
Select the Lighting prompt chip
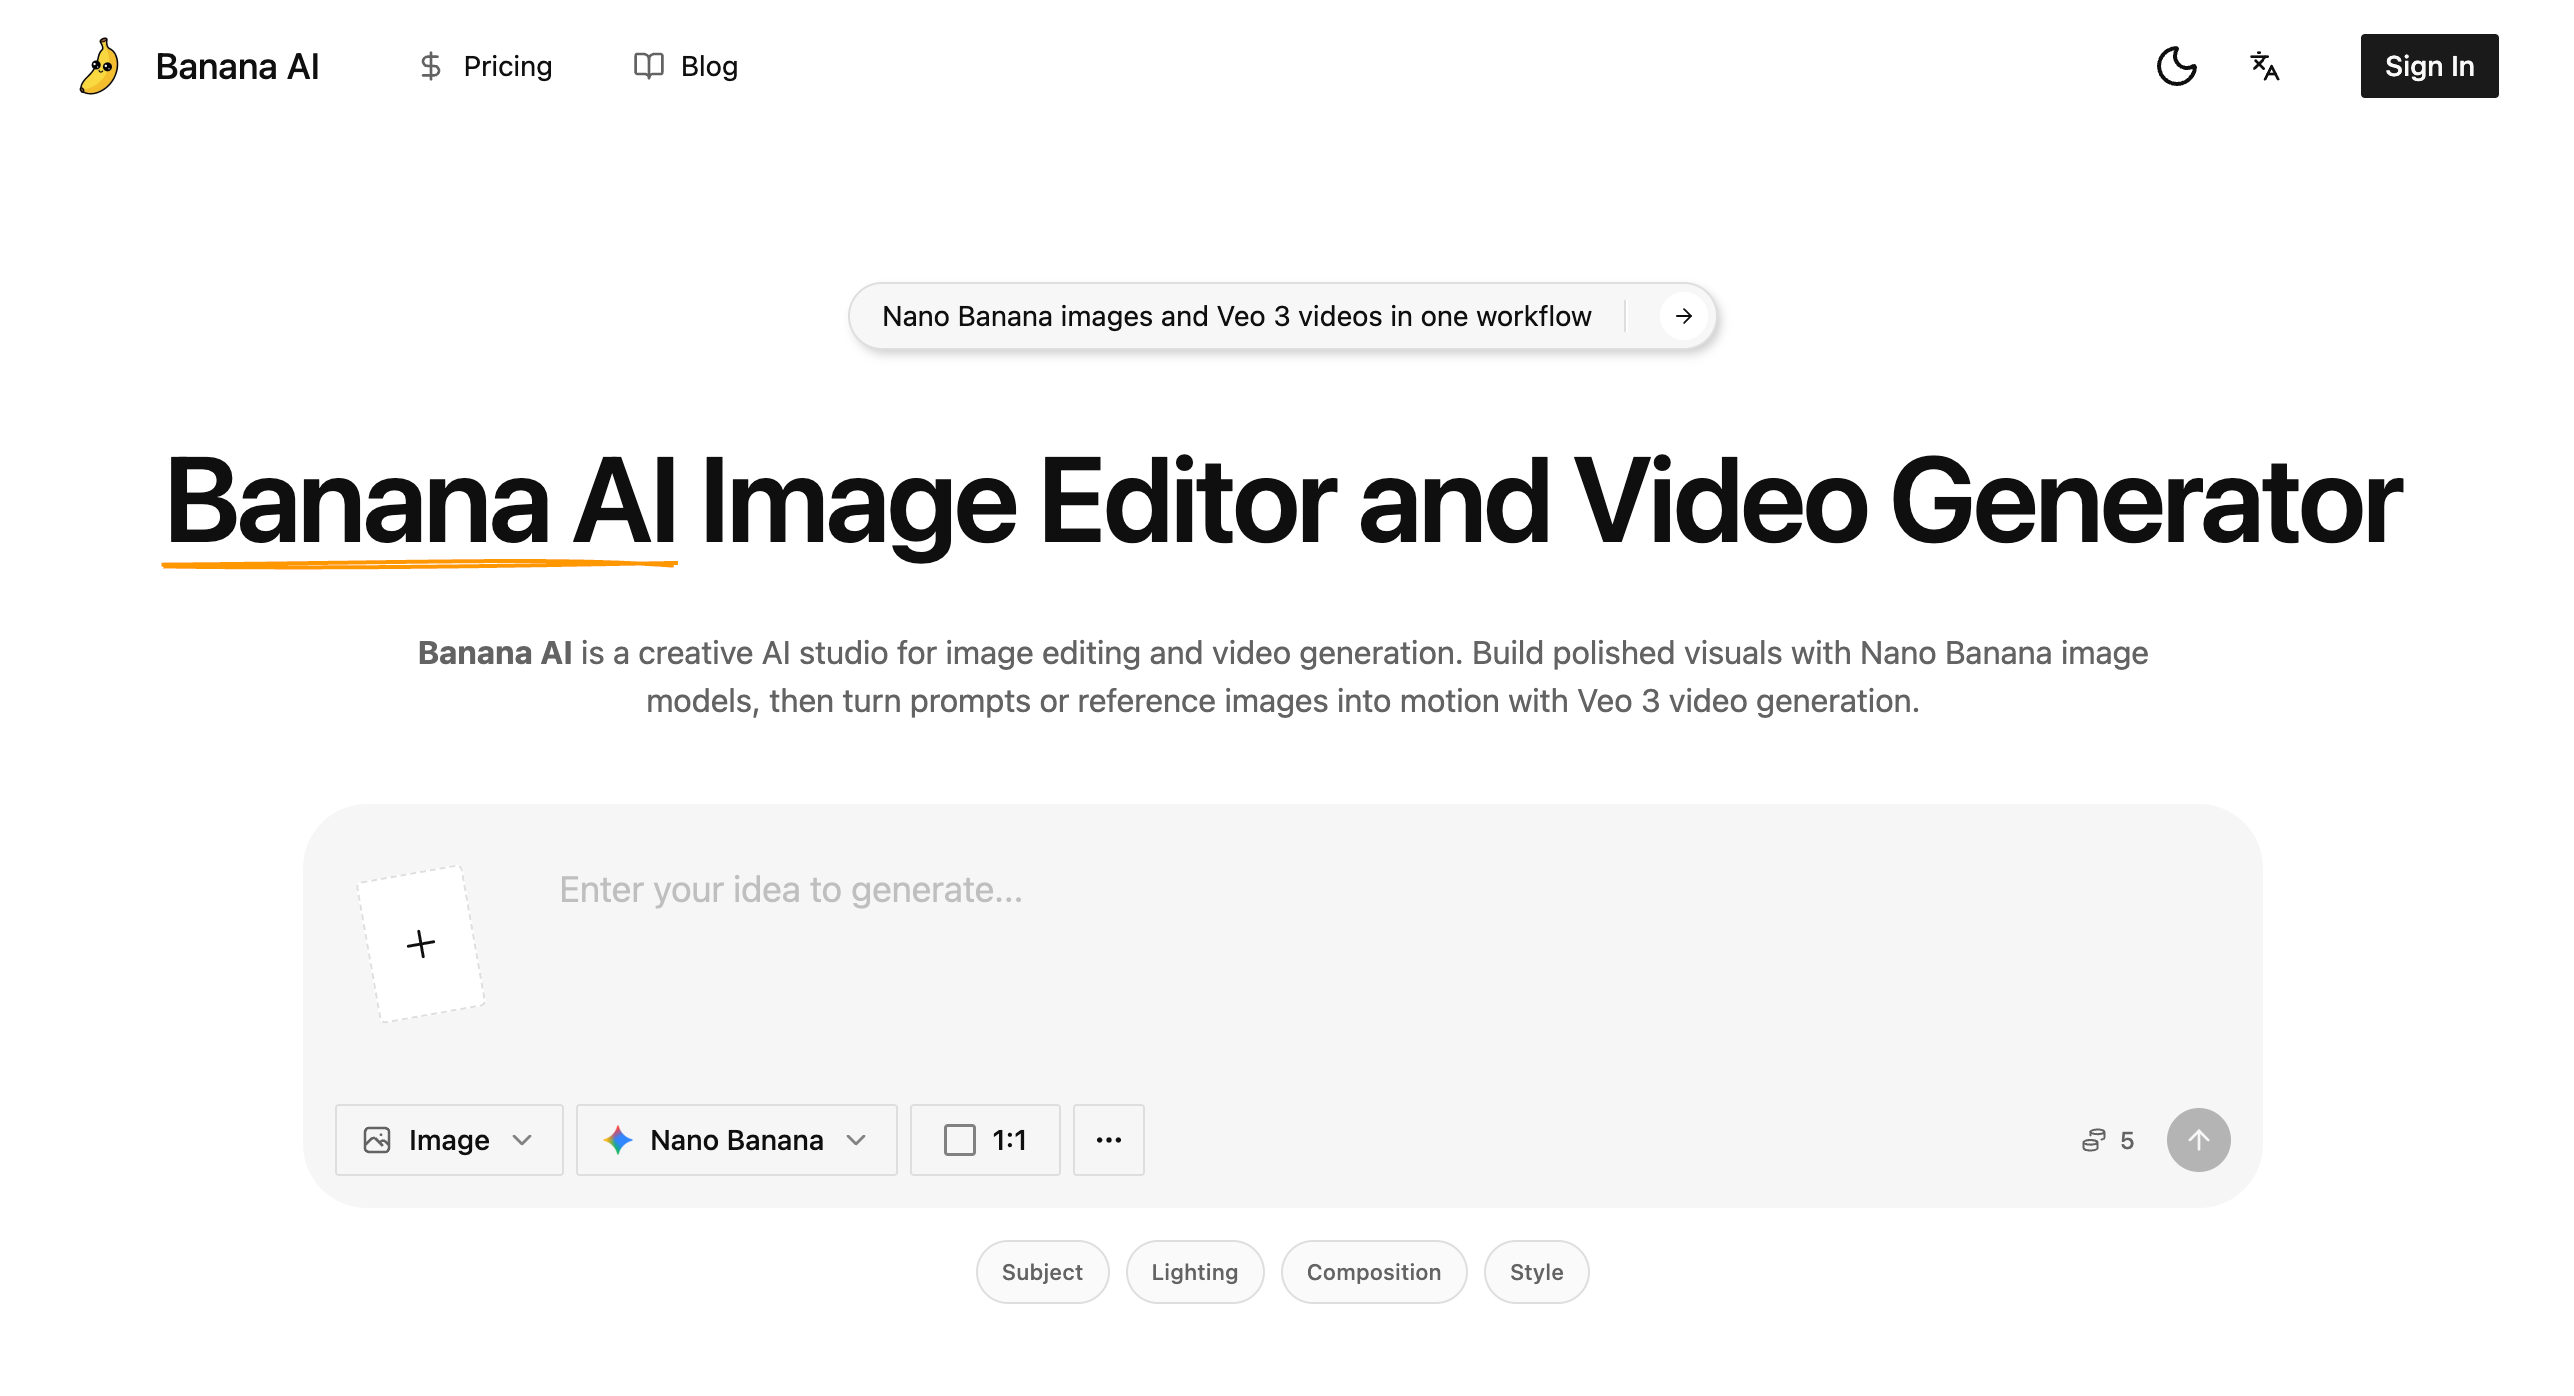tap(1194, 1272)
